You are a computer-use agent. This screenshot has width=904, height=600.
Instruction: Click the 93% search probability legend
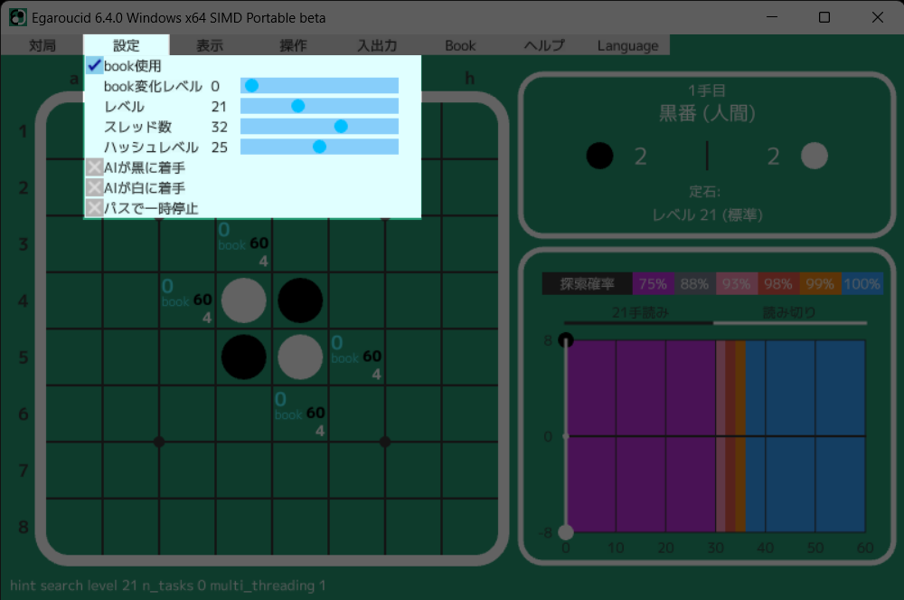736,284
